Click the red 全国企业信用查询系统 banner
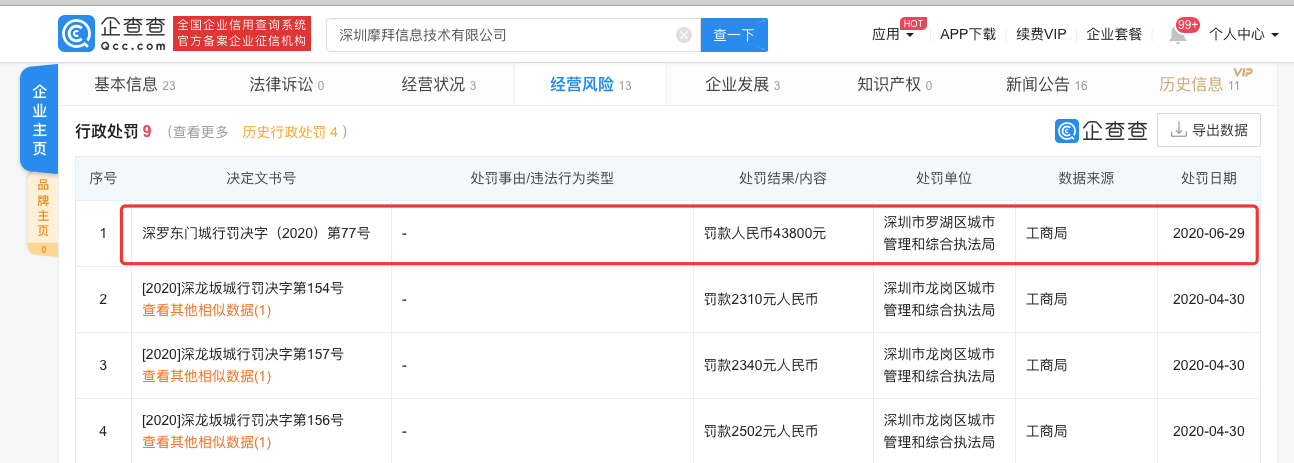This screenshot has width=1294, height=463. point(241,34)
